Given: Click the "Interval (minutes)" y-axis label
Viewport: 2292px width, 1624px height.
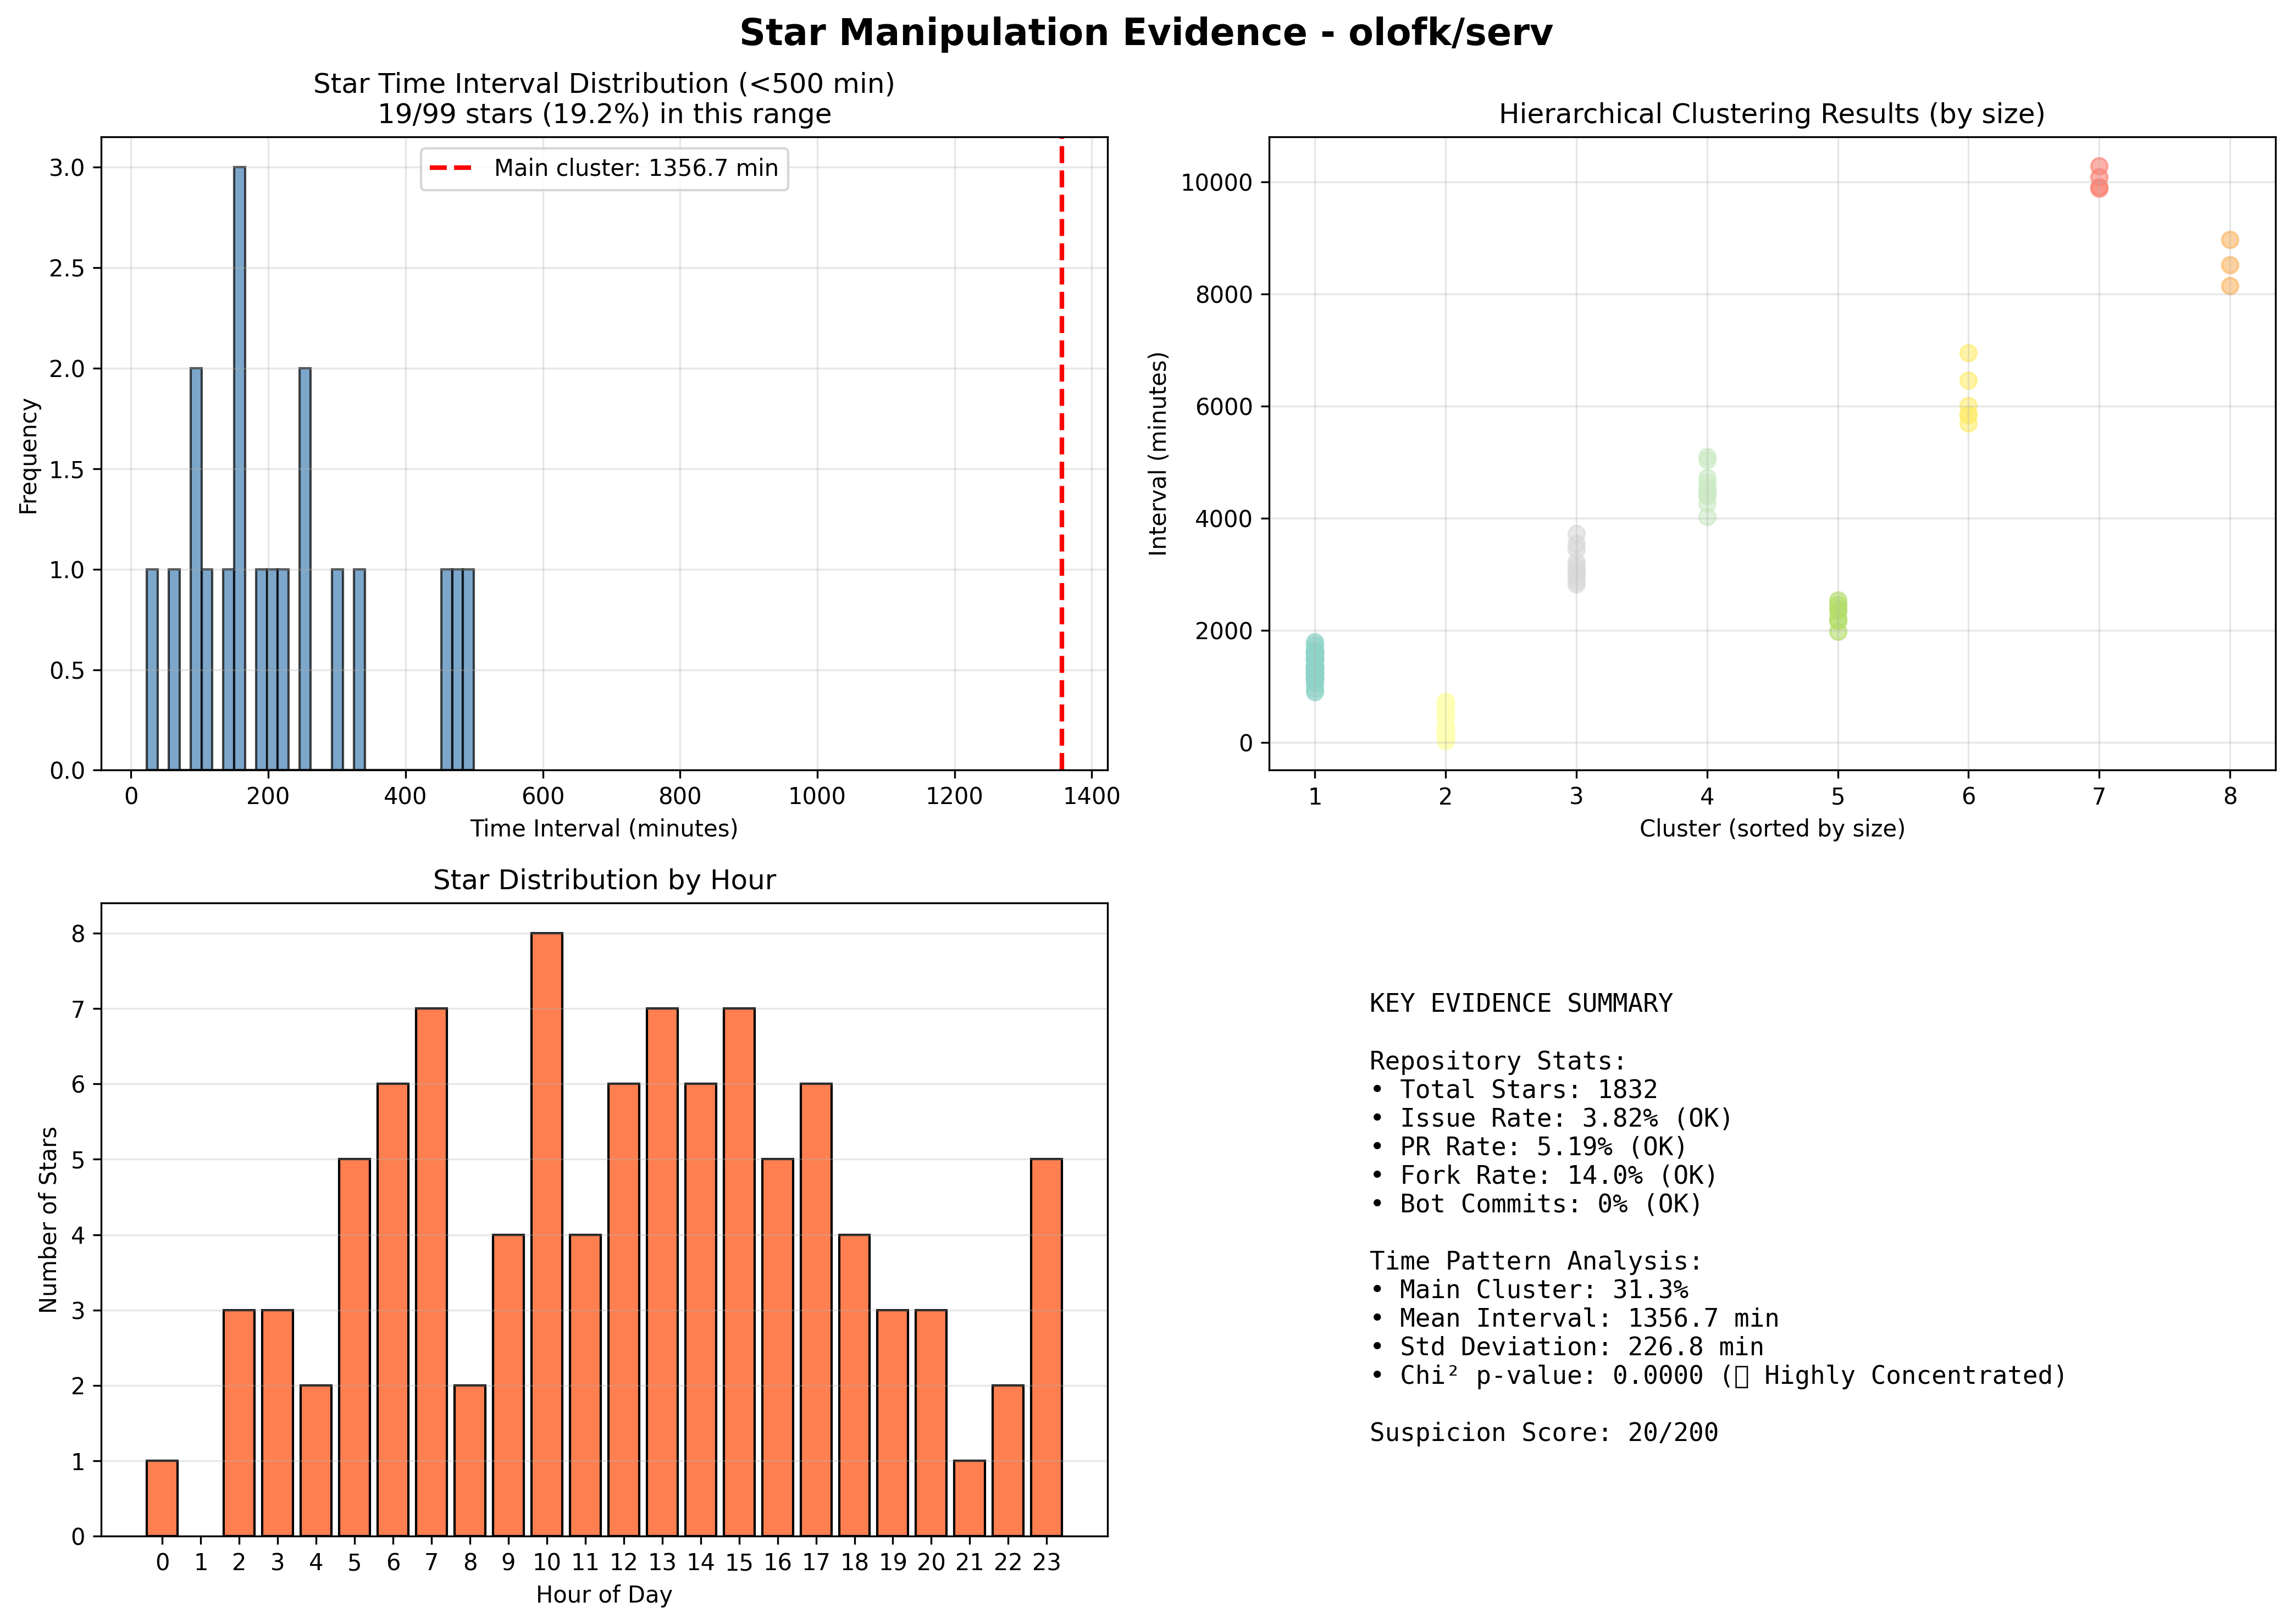Looking at the screenshot, I should click(1158, 453).
